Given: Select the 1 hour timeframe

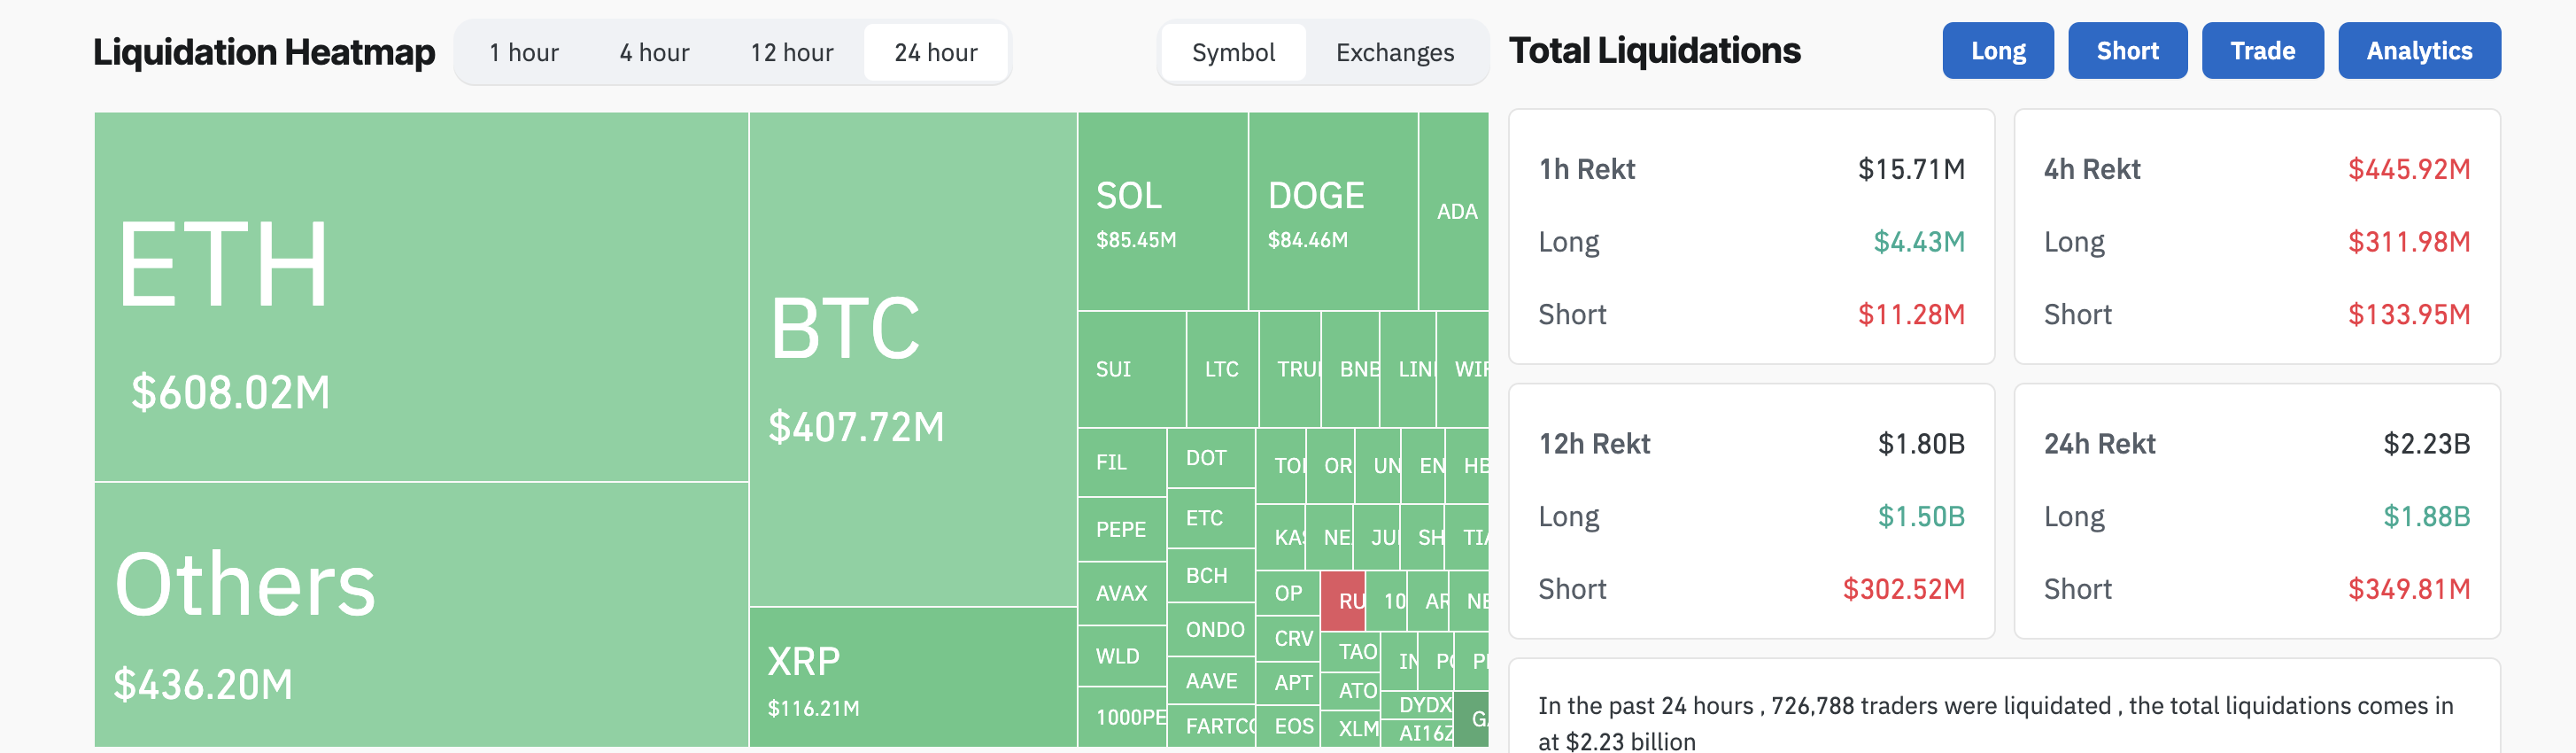Looking at the screenshot, I should [x=523, y=52].
